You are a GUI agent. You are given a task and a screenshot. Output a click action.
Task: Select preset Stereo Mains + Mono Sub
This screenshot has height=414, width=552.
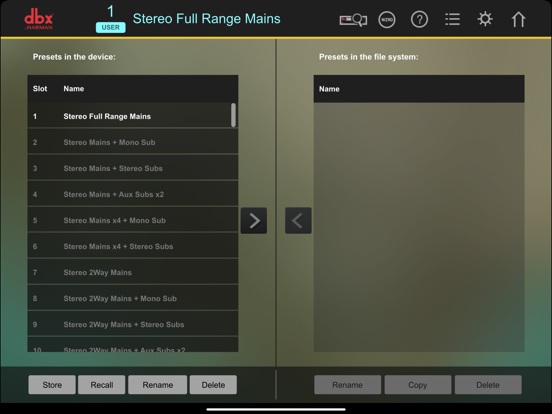(133, 142)
